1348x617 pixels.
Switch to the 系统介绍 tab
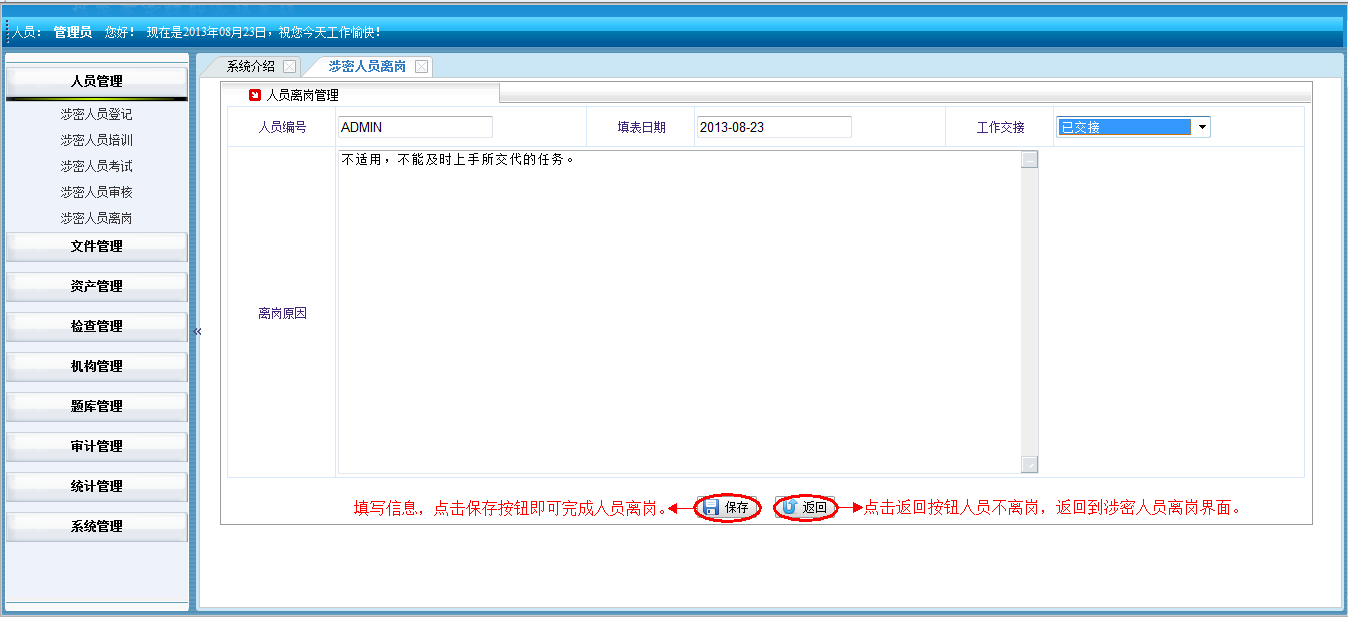[250, 67]
